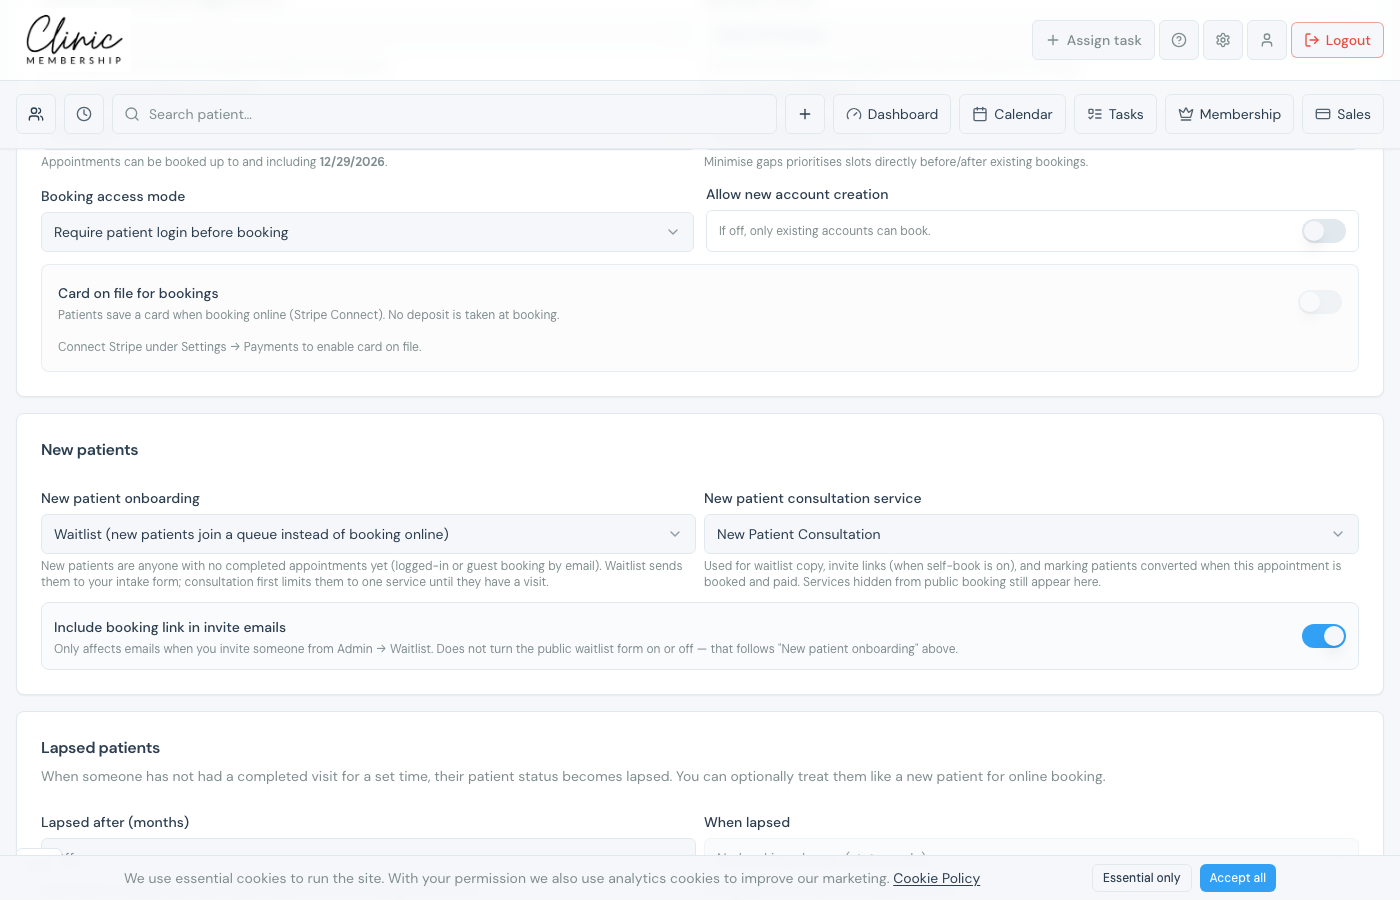Image resolution: width=1400 pixels, height=900 pixels.
Task: Open Booking access mode dropdown
Action: [367, 232]
